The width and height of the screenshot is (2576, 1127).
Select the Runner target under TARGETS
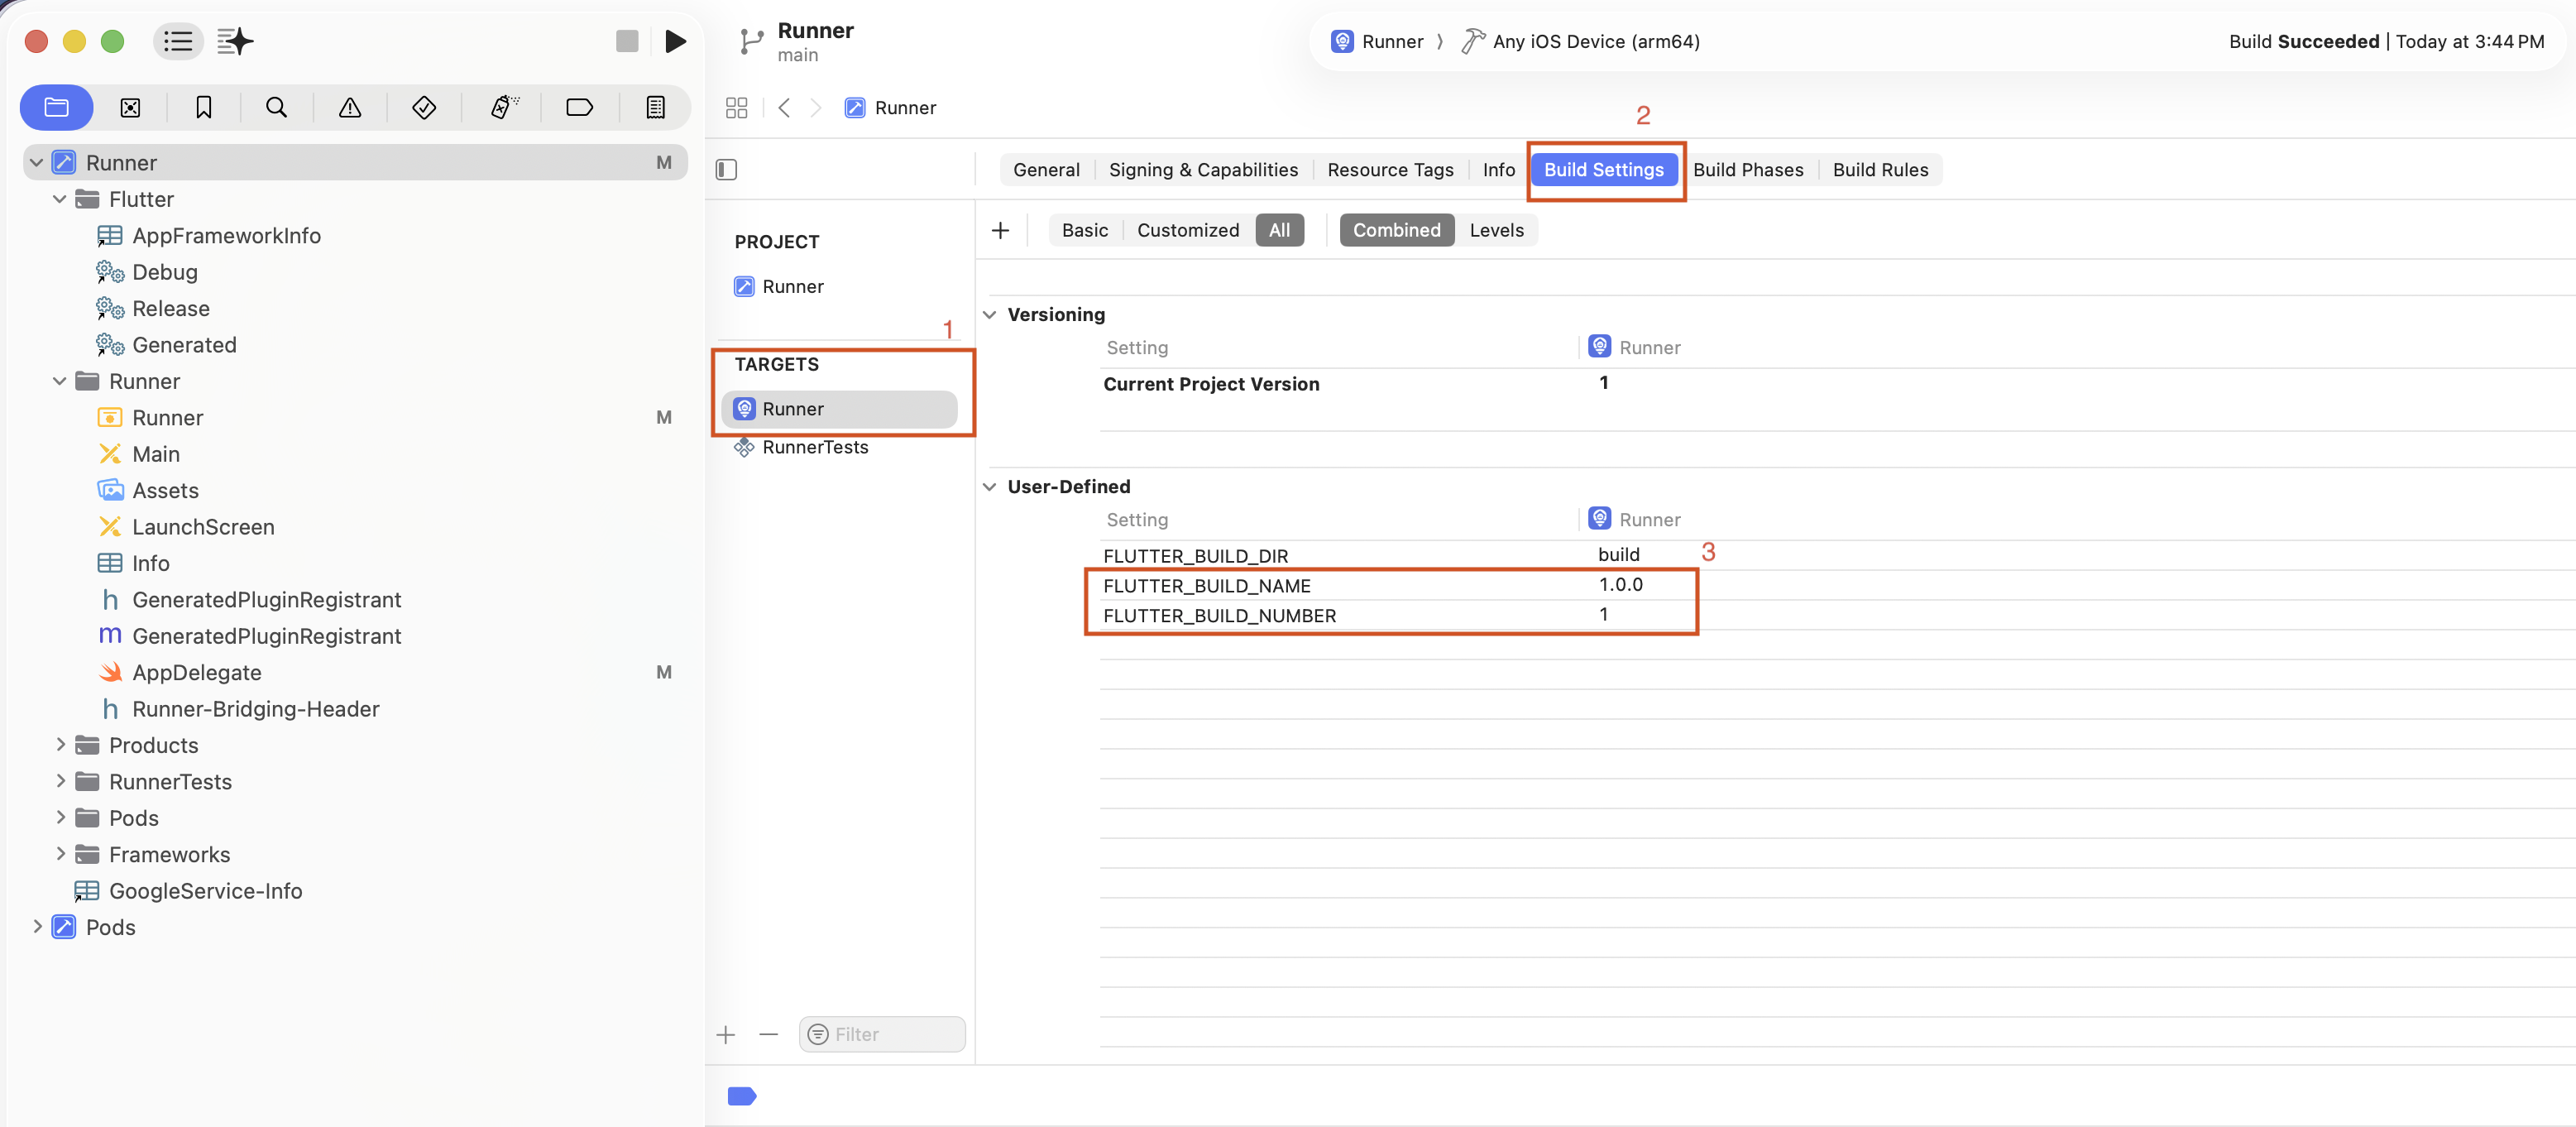click(840, 409)
